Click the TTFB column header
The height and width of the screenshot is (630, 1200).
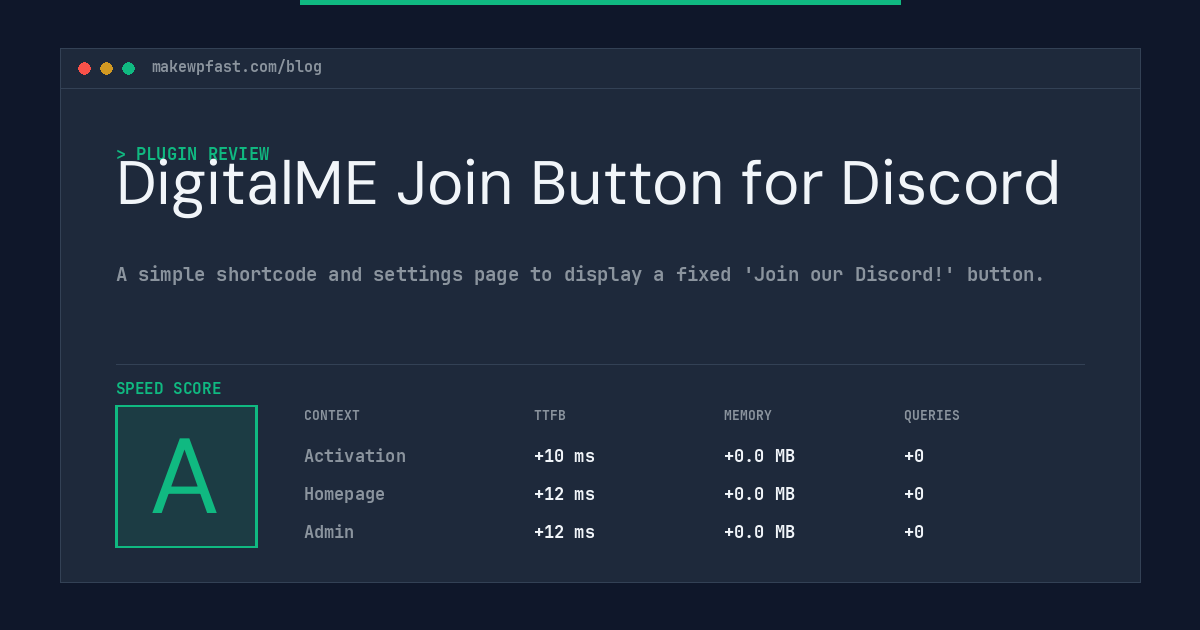coord(550,416)
